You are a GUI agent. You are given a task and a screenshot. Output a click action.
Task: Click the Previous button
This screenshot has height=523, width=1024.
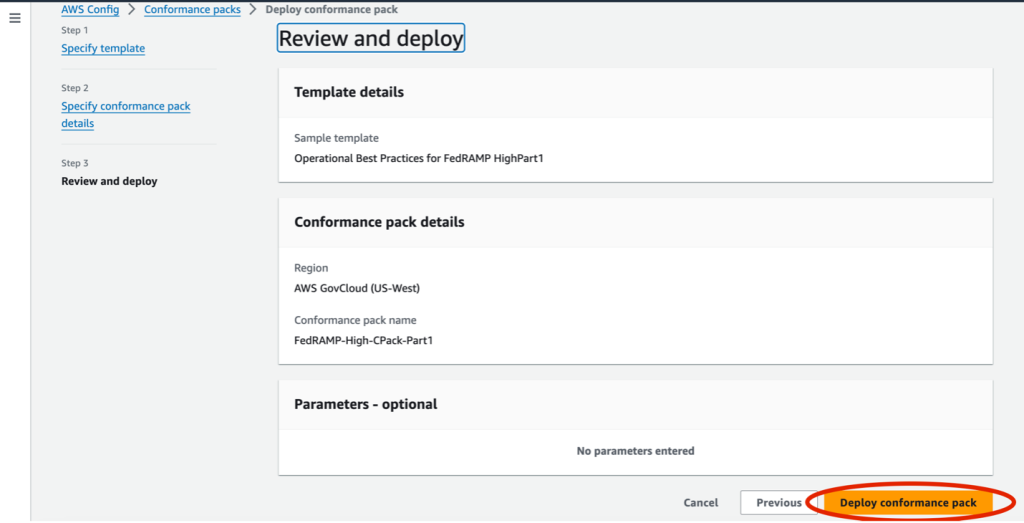pos(778,502)
